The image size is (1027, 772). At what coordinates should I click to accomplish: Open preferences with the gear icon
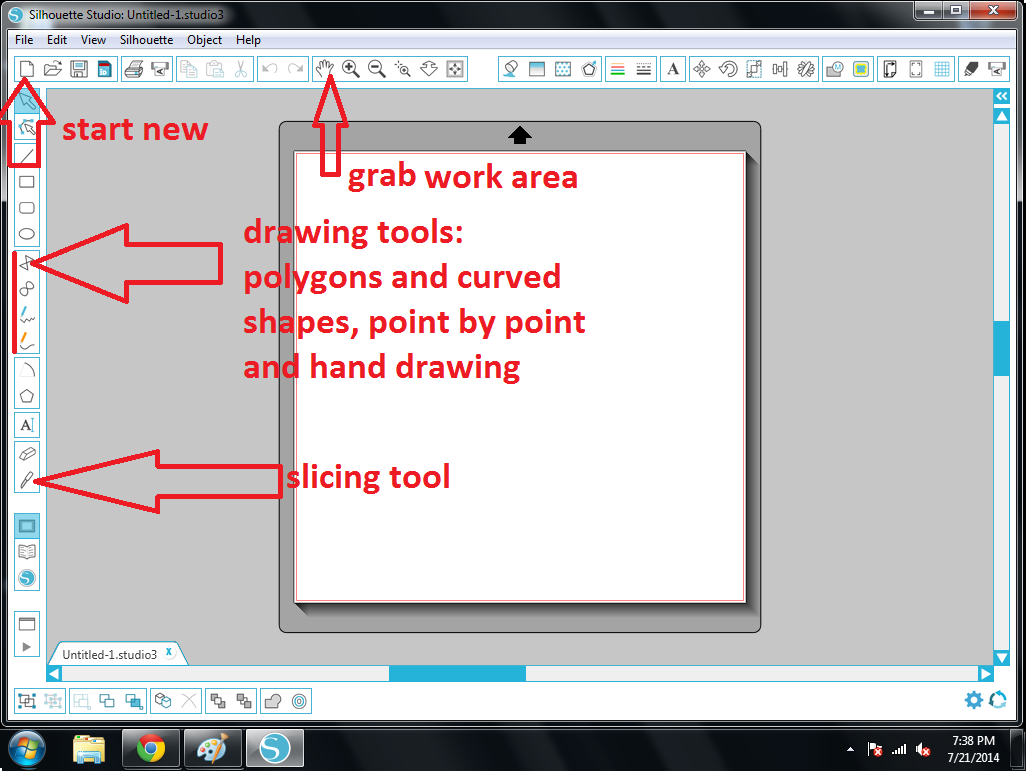[974, 700]
